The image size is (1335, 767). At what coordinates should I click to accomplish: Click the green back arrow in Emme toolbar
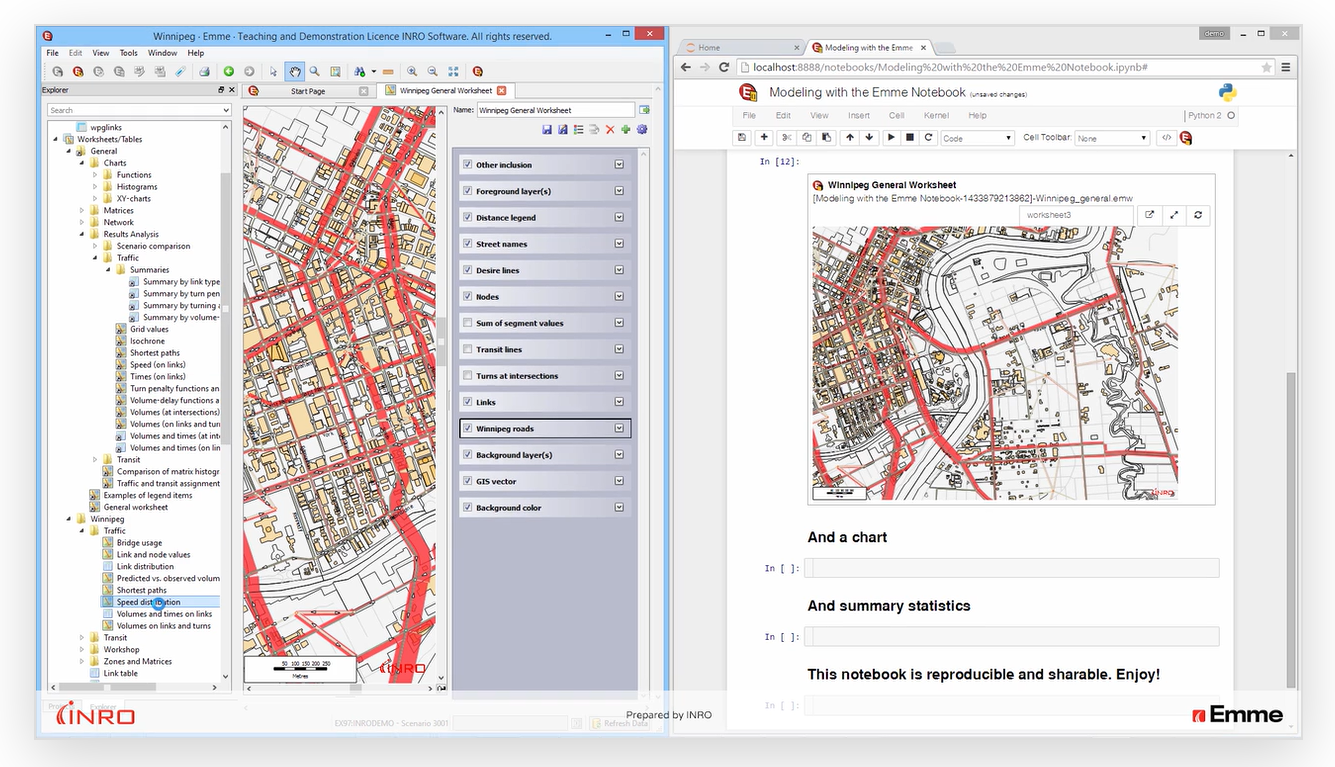tap(229, 71)
